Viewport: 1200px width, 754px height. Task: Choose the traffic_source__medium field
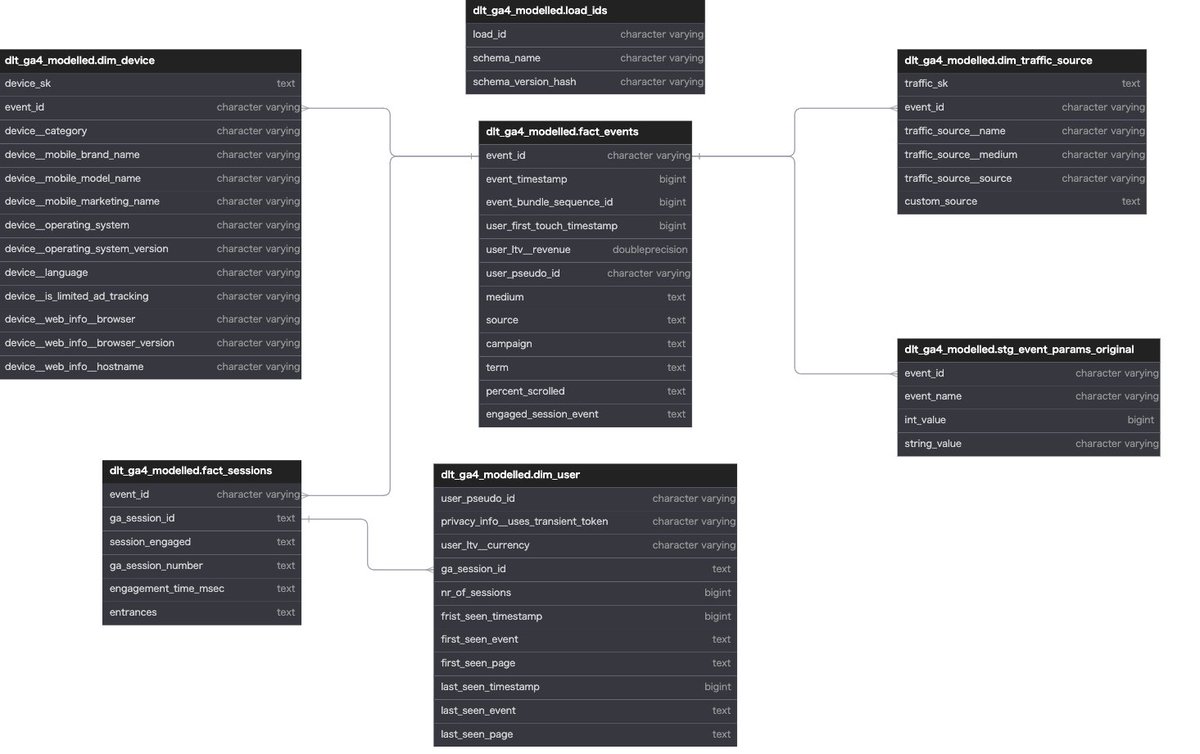[1022, 155]
